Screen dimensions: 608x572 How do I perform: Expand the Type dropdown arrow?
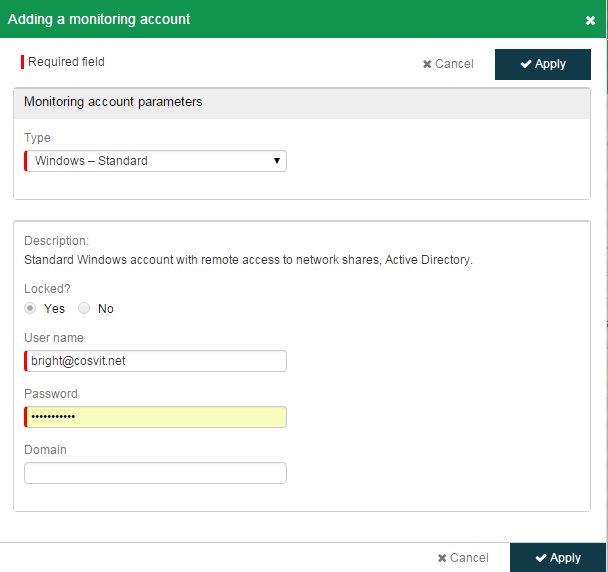click(x=277, y=161)
